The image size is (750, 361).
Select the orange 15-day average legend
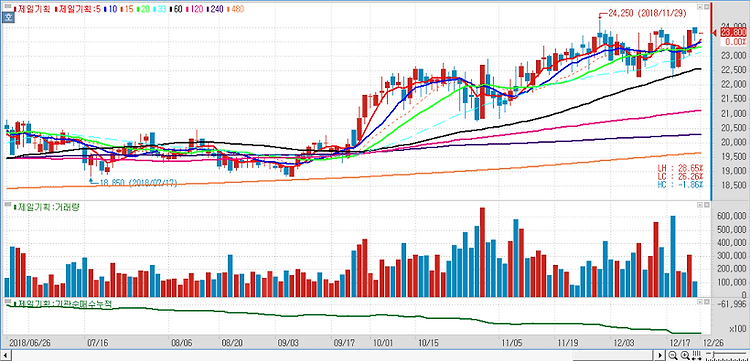point(127,9)
